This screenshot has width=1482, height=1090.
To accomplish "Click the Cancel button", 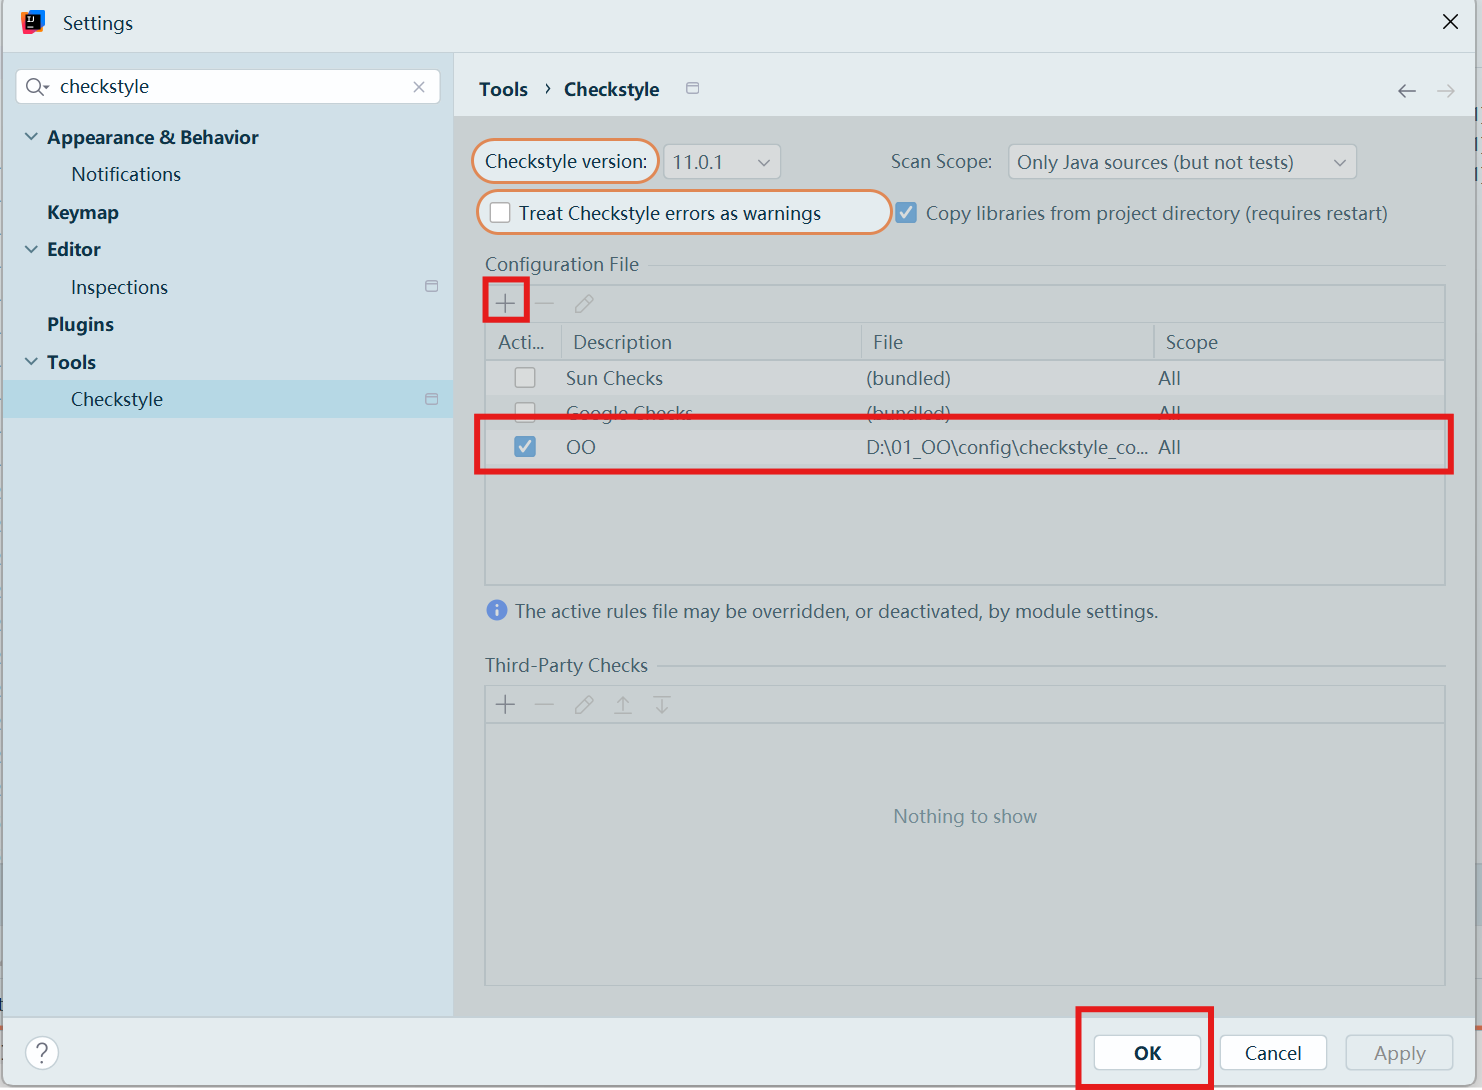I will coord(1272,1053).
